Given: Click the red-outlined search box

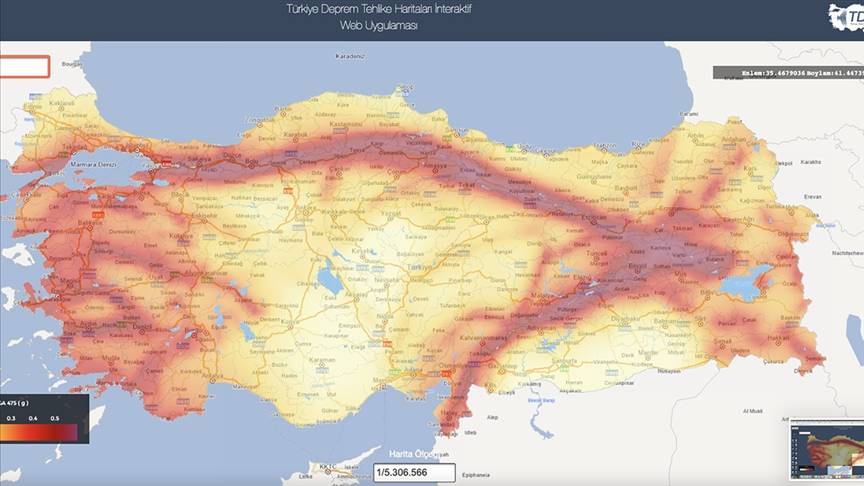Looking at the screenshot, I should point(24,67).
